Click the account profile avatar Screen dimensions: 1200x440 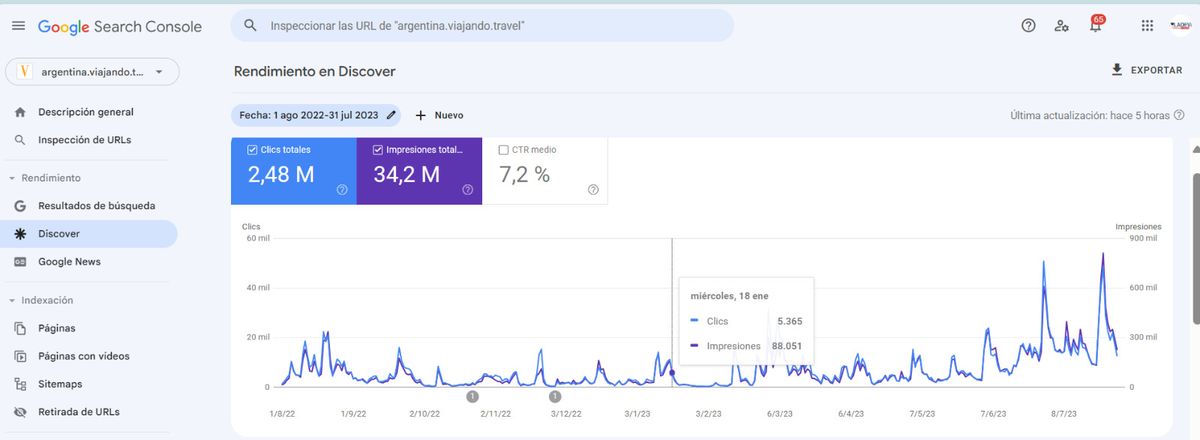click(1180, 26)
